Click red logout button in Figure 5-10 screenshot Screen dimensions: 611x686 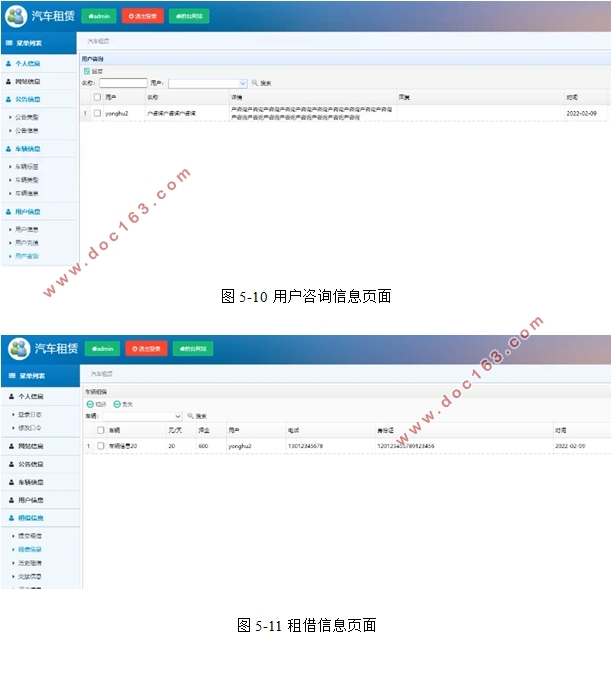tap(143, 16)
